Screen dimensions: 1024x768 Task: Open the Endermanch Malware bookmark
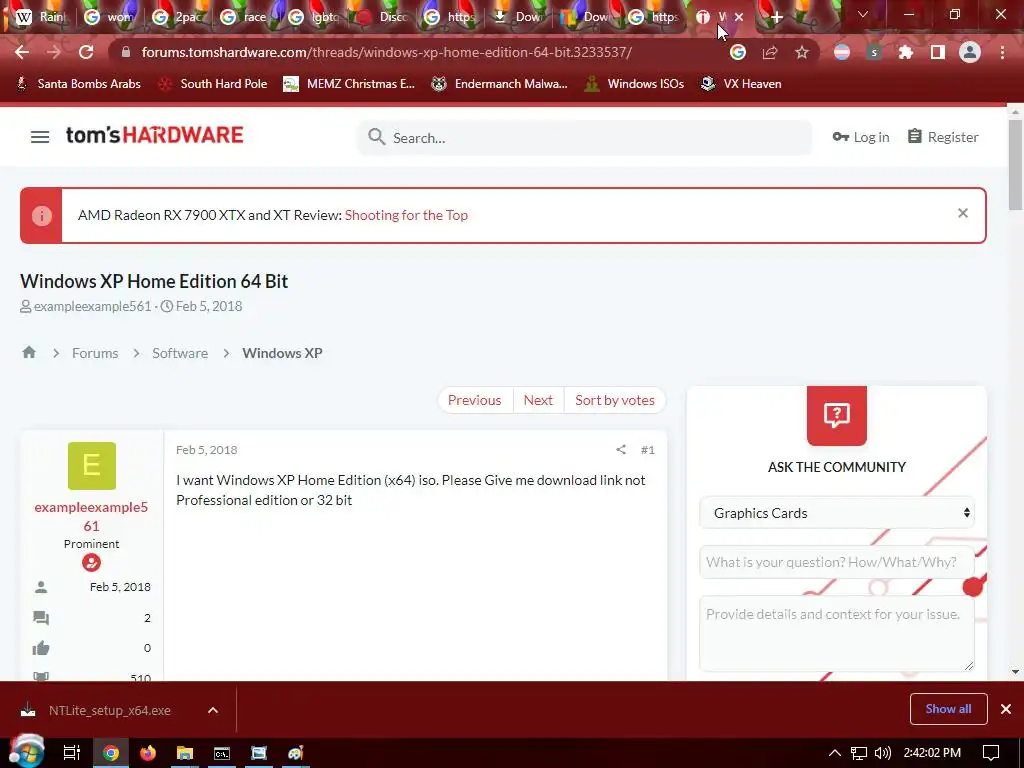click(500, 84)
